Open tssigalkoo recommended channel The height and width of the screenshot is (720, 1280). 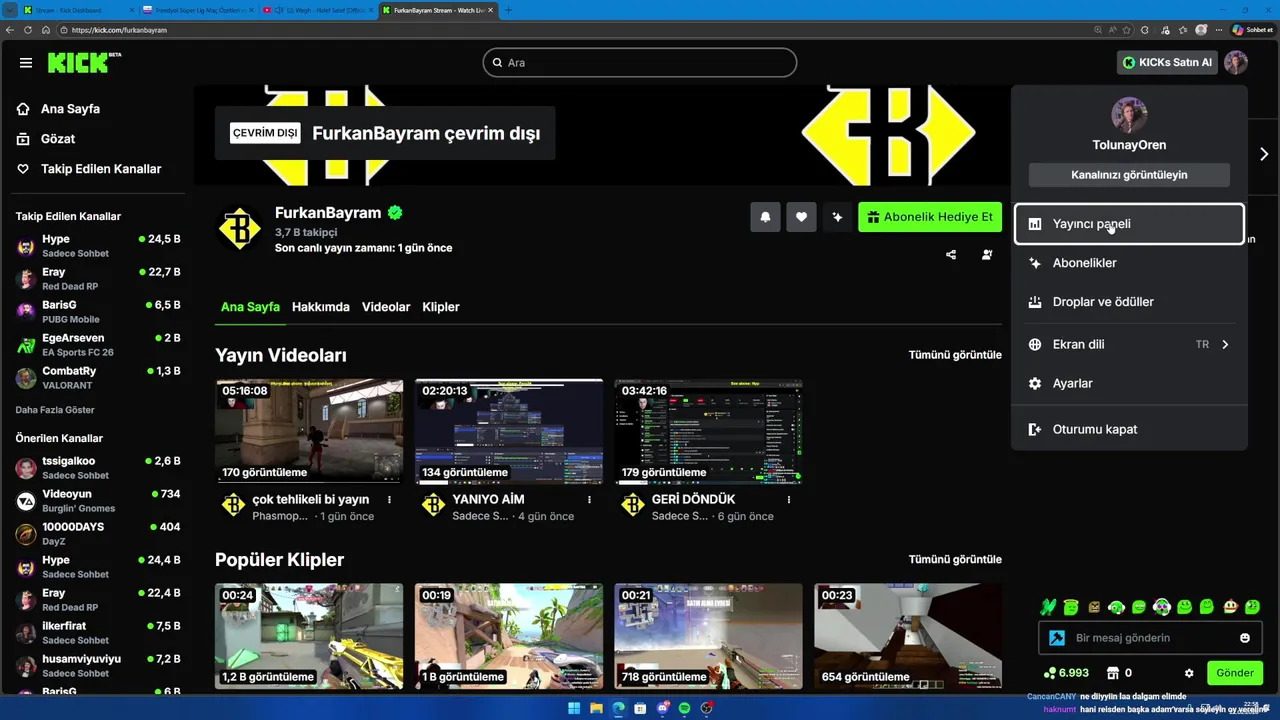(x=98, y=468)
